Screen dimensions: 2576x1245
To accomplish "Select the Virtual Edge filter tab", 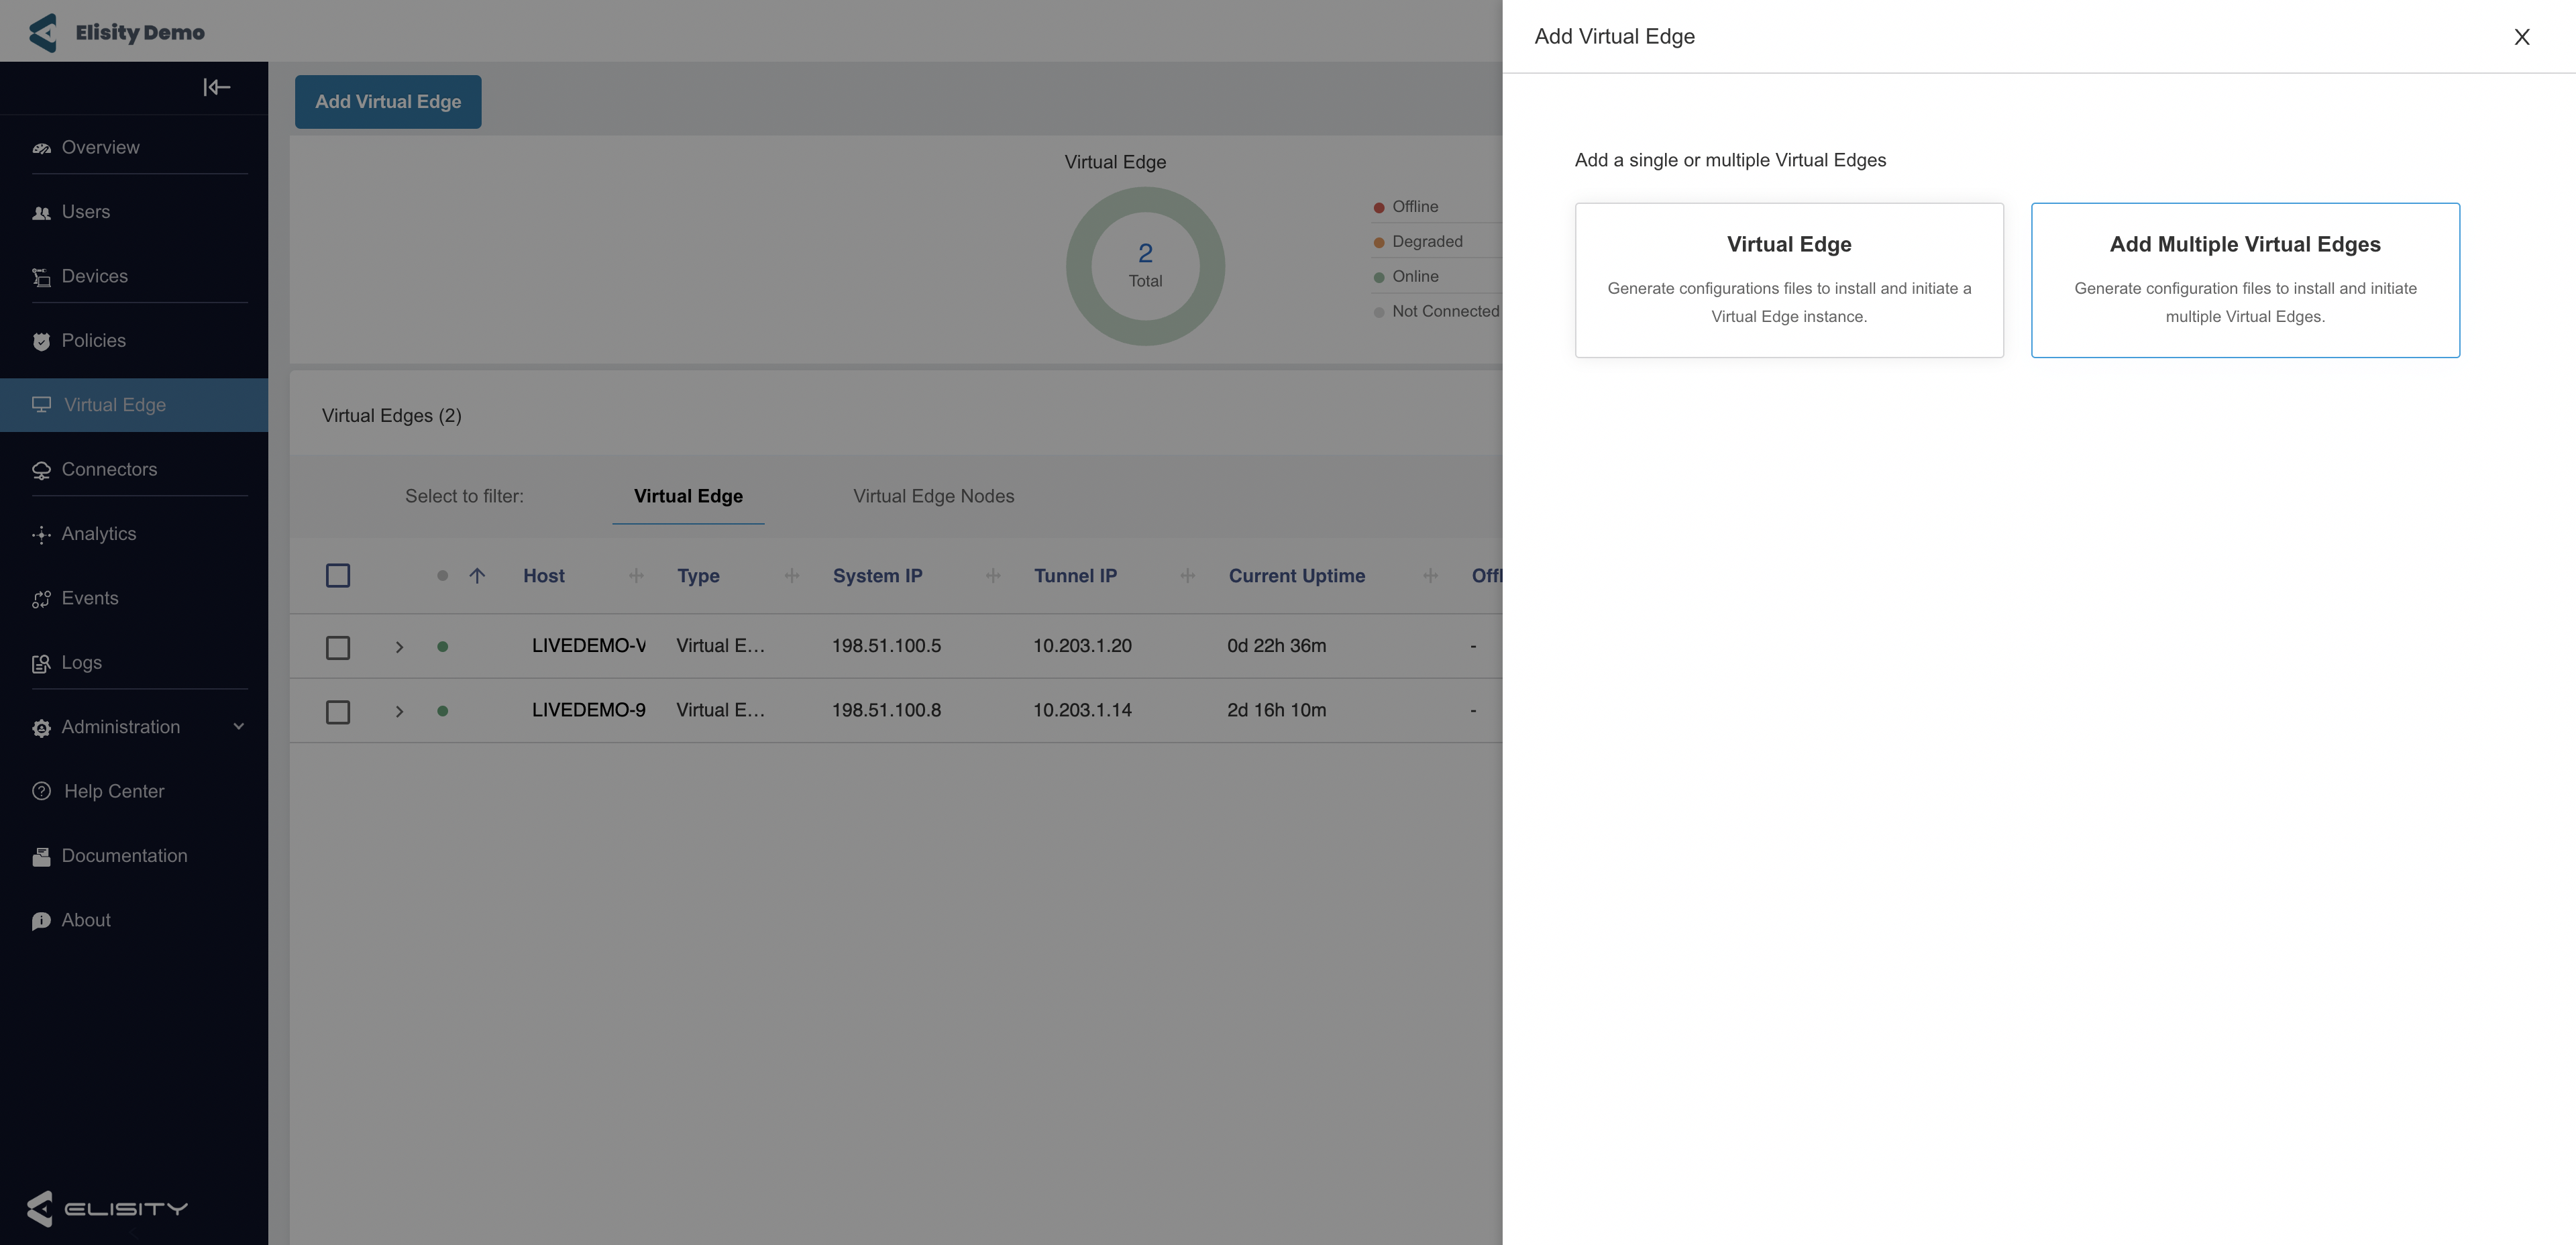I will (x=688, y=496).
